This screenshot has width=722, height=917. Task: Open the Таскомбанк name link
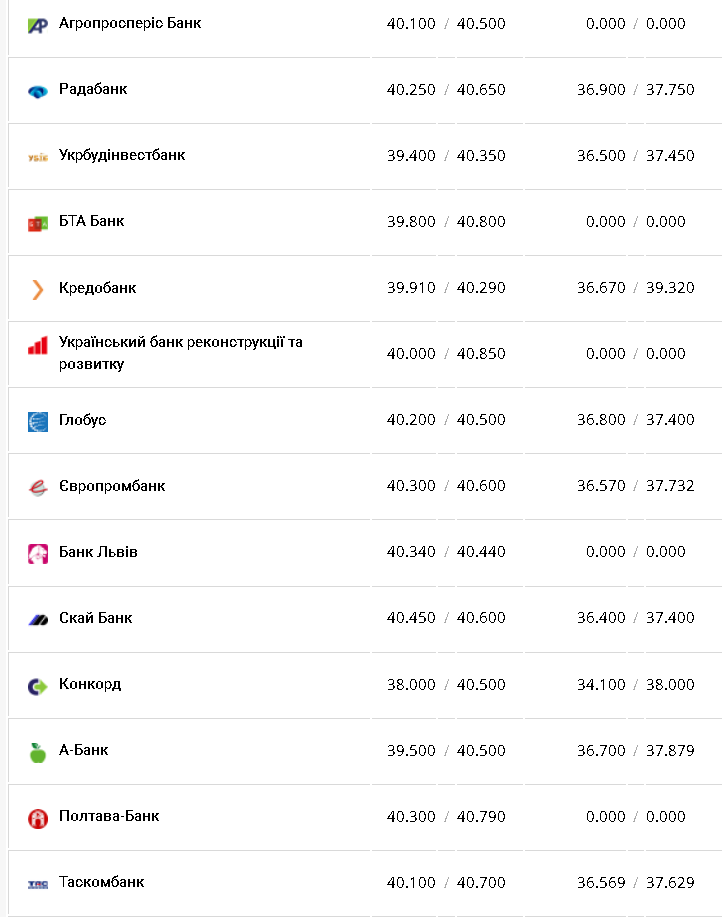101,882
